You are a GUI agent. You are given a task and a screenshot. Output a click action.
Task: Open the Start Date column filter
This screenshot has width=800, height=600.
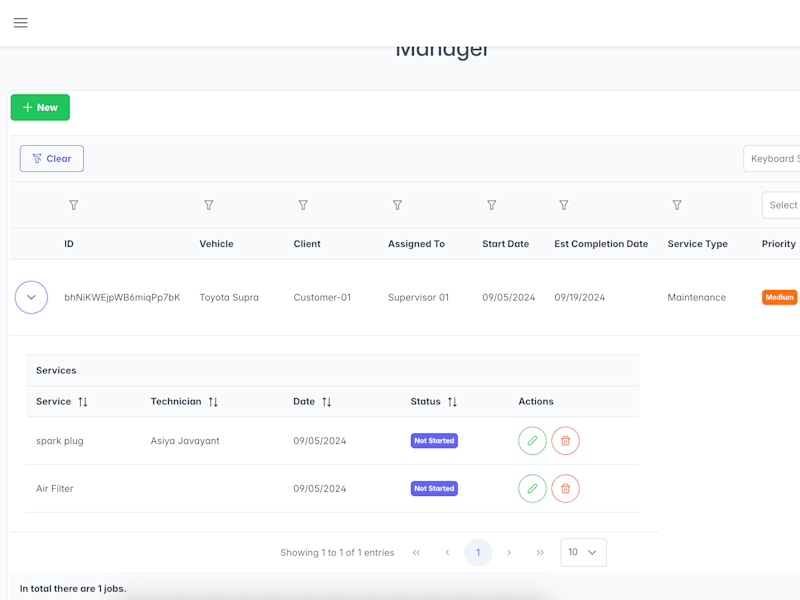click(492, 205)
